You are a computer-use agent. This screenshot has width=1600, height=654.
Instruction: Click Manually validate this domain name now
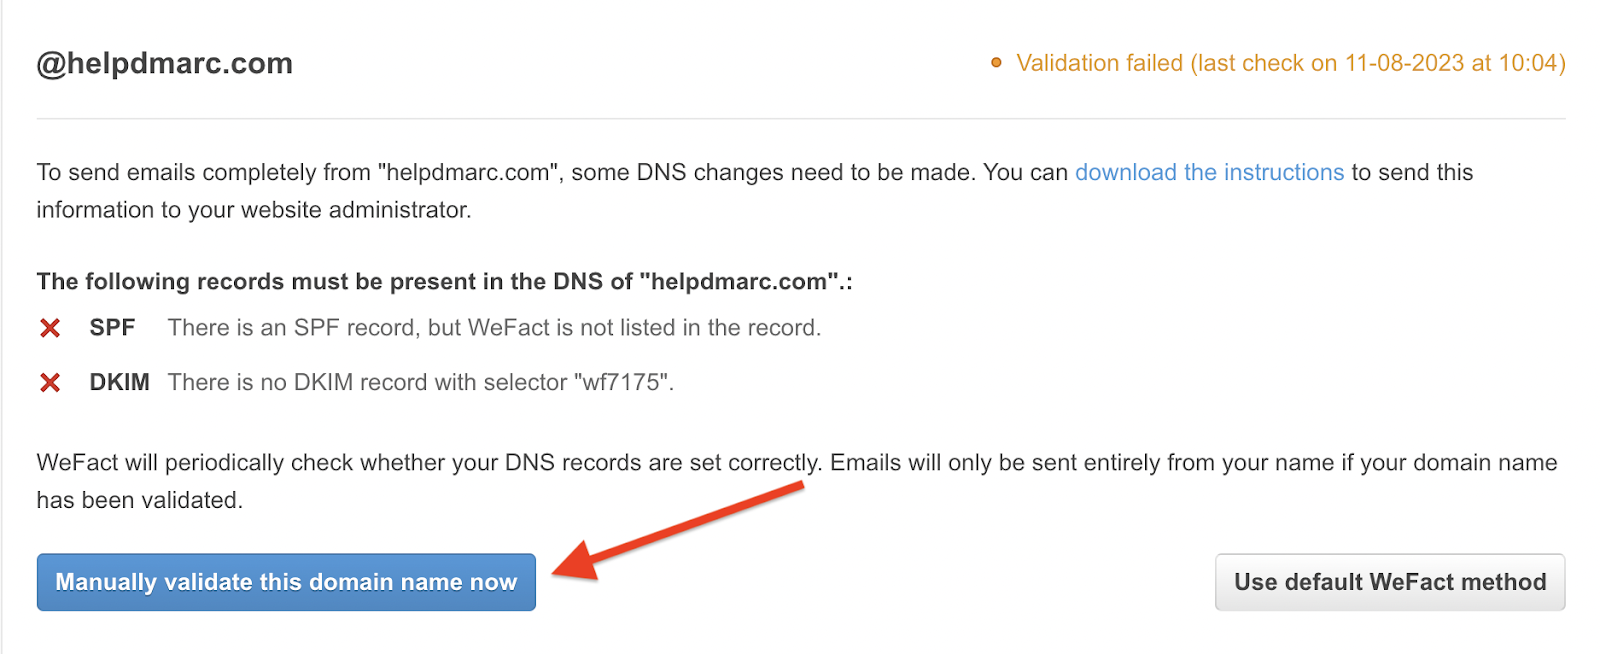pyautogui.click(x=285, y=582)
